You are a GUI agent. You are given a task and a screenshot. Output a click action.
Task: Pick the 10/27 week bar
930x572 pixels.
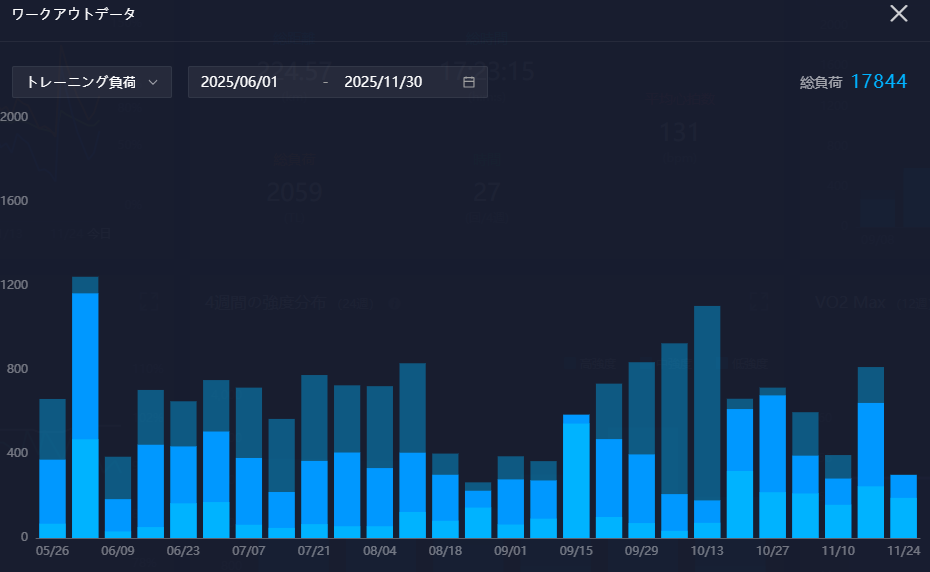point(772,463)
